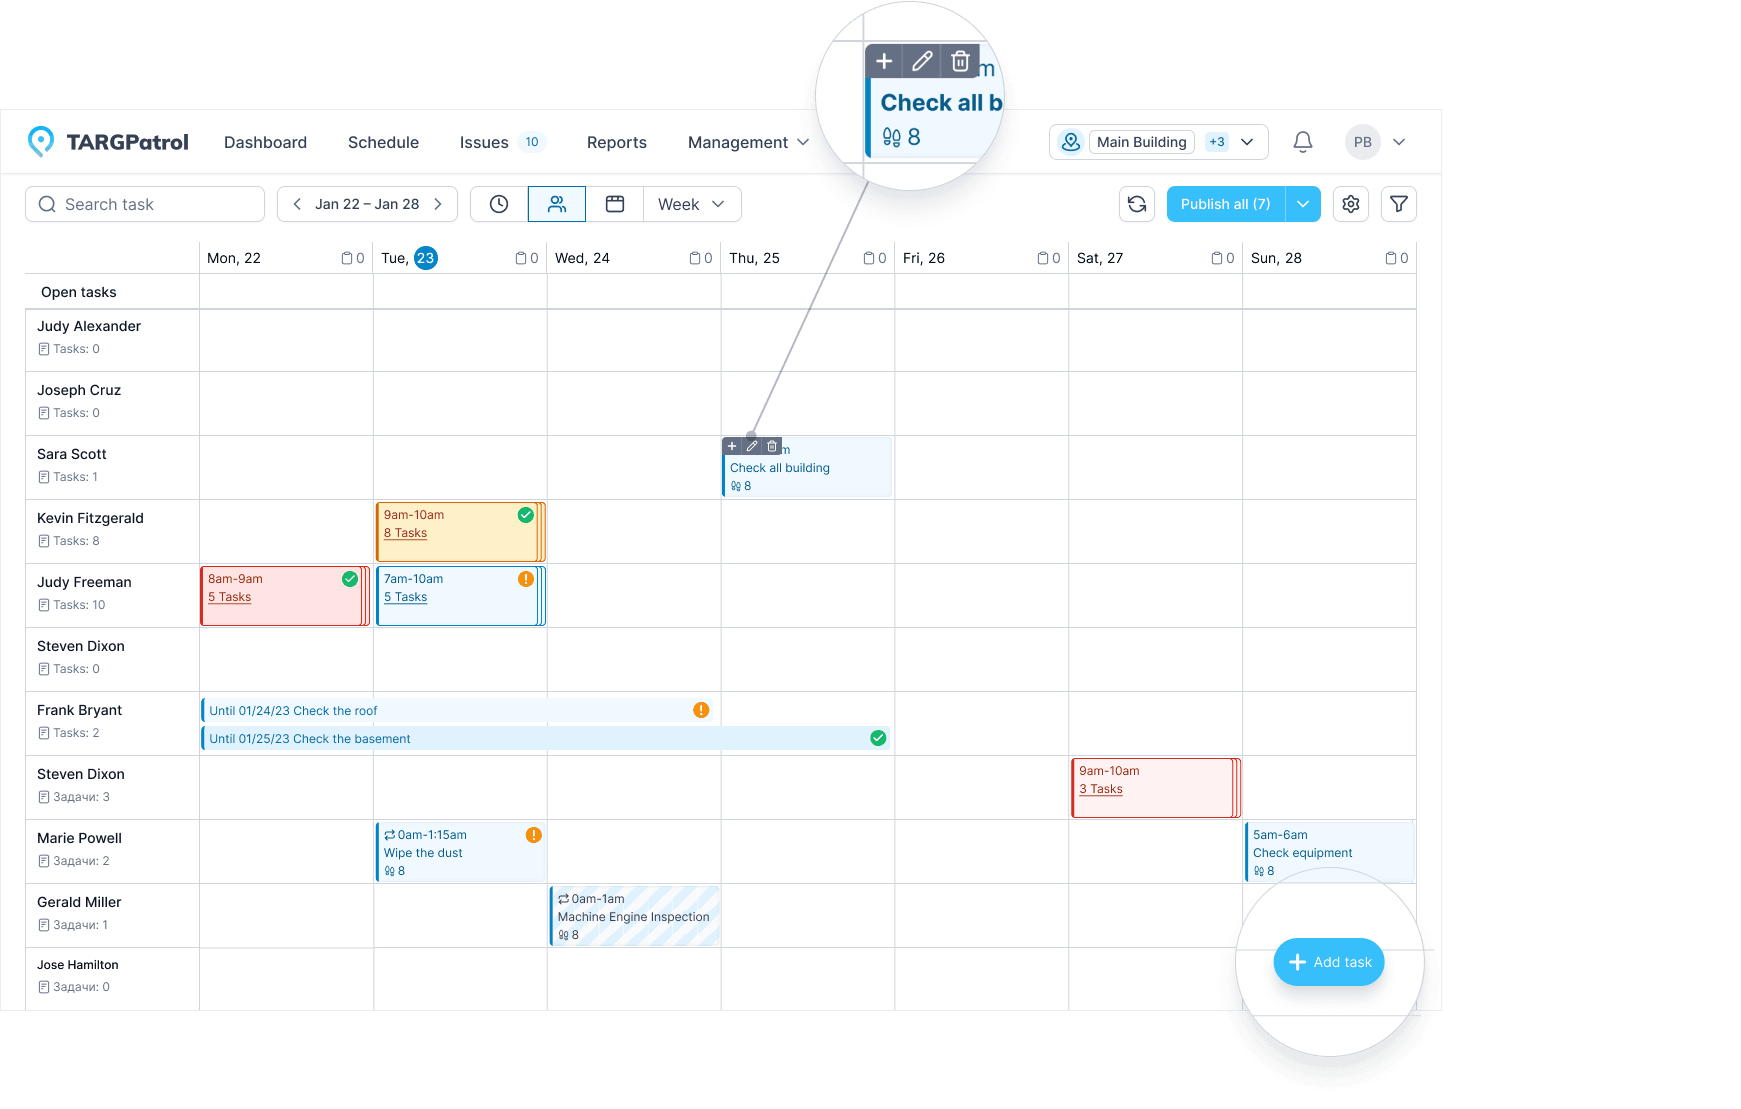Expand the Management menu
The image size is (1741, 1109).
click(x=748, y=142)
